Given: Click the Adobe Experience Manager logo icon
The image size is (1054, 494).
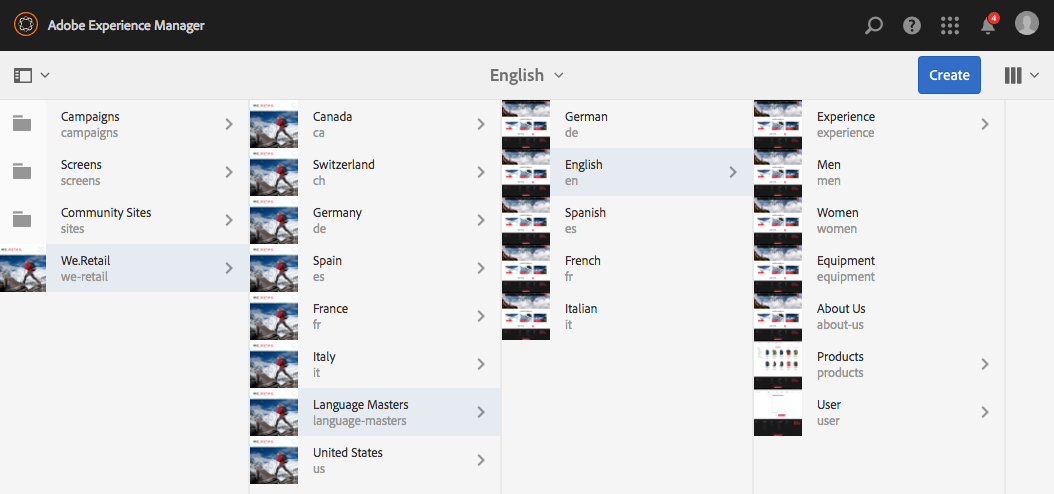Looking at the screenshot, I should click(x=26, y=26).
